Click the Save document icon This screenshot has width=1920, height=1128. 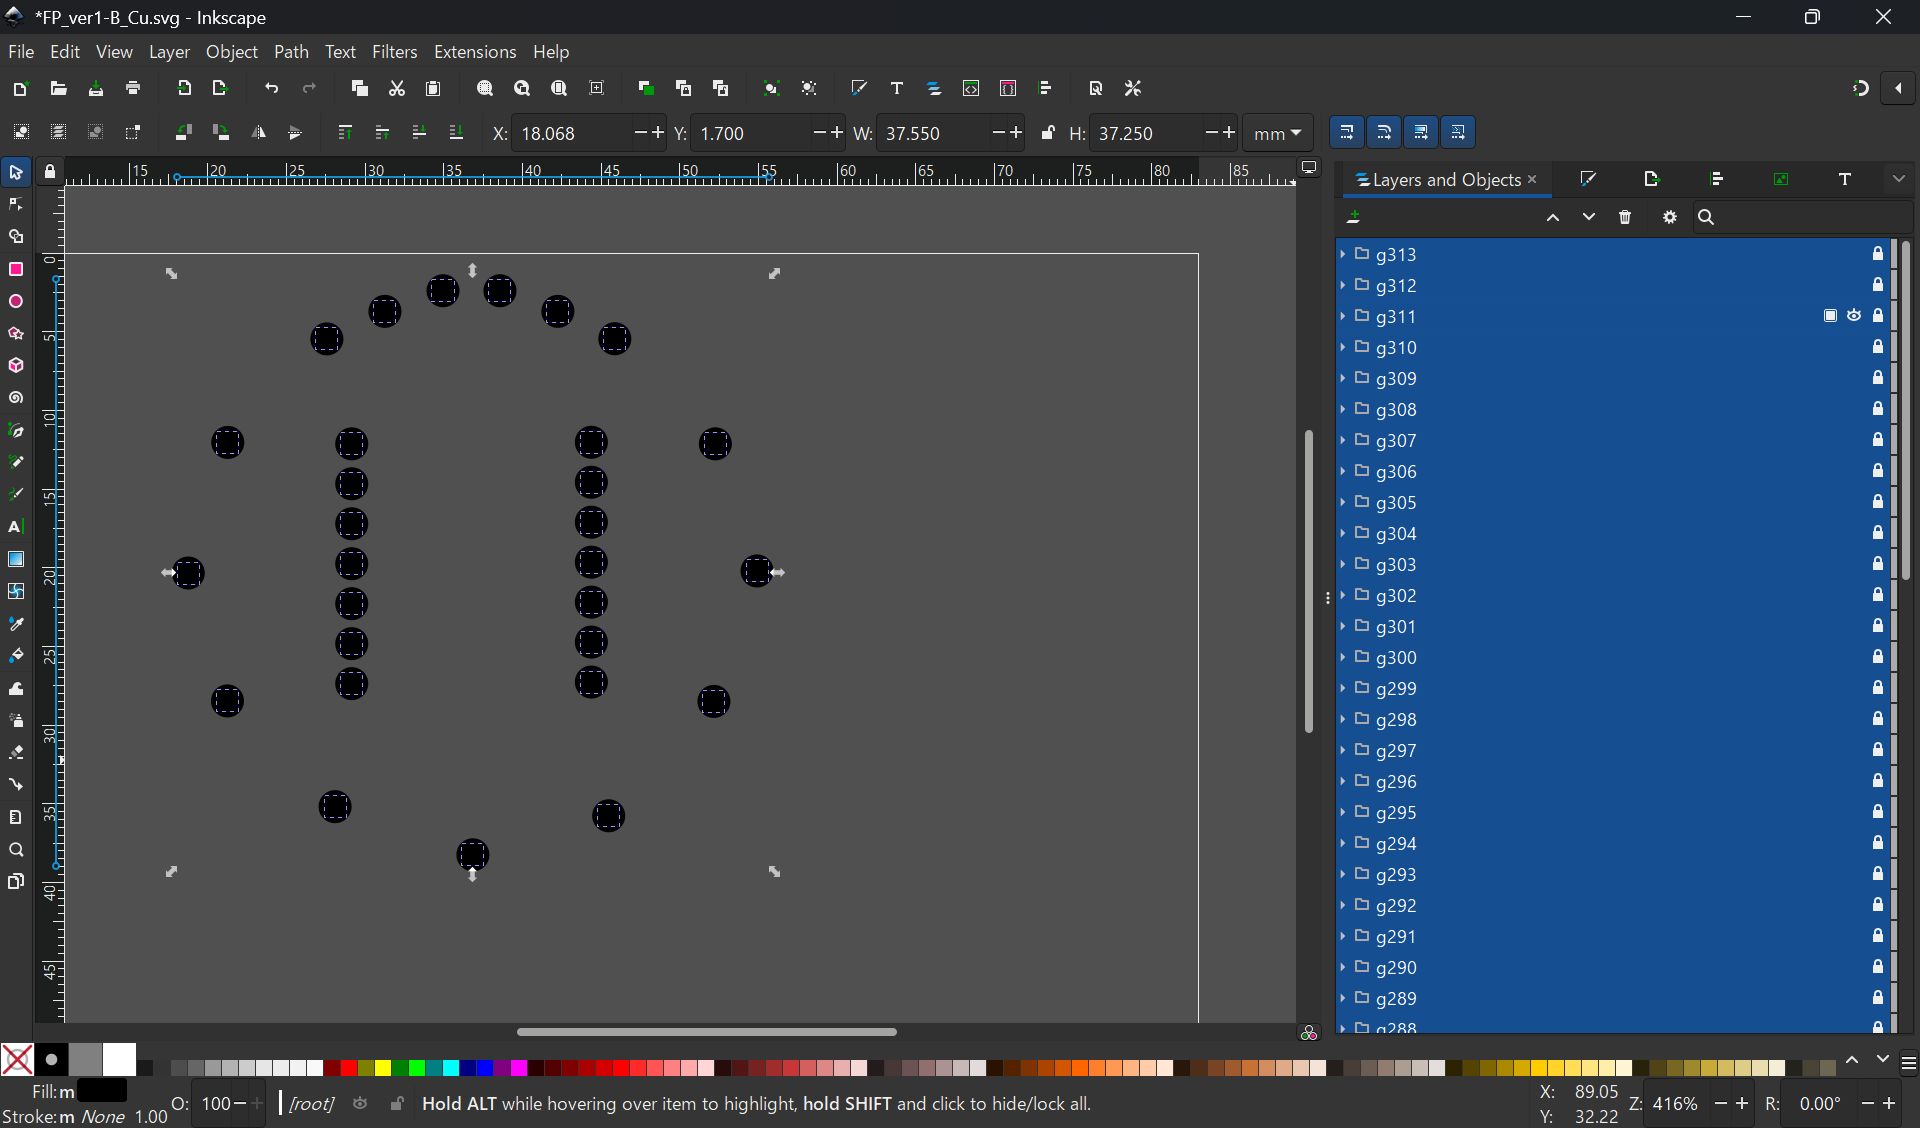96,89
